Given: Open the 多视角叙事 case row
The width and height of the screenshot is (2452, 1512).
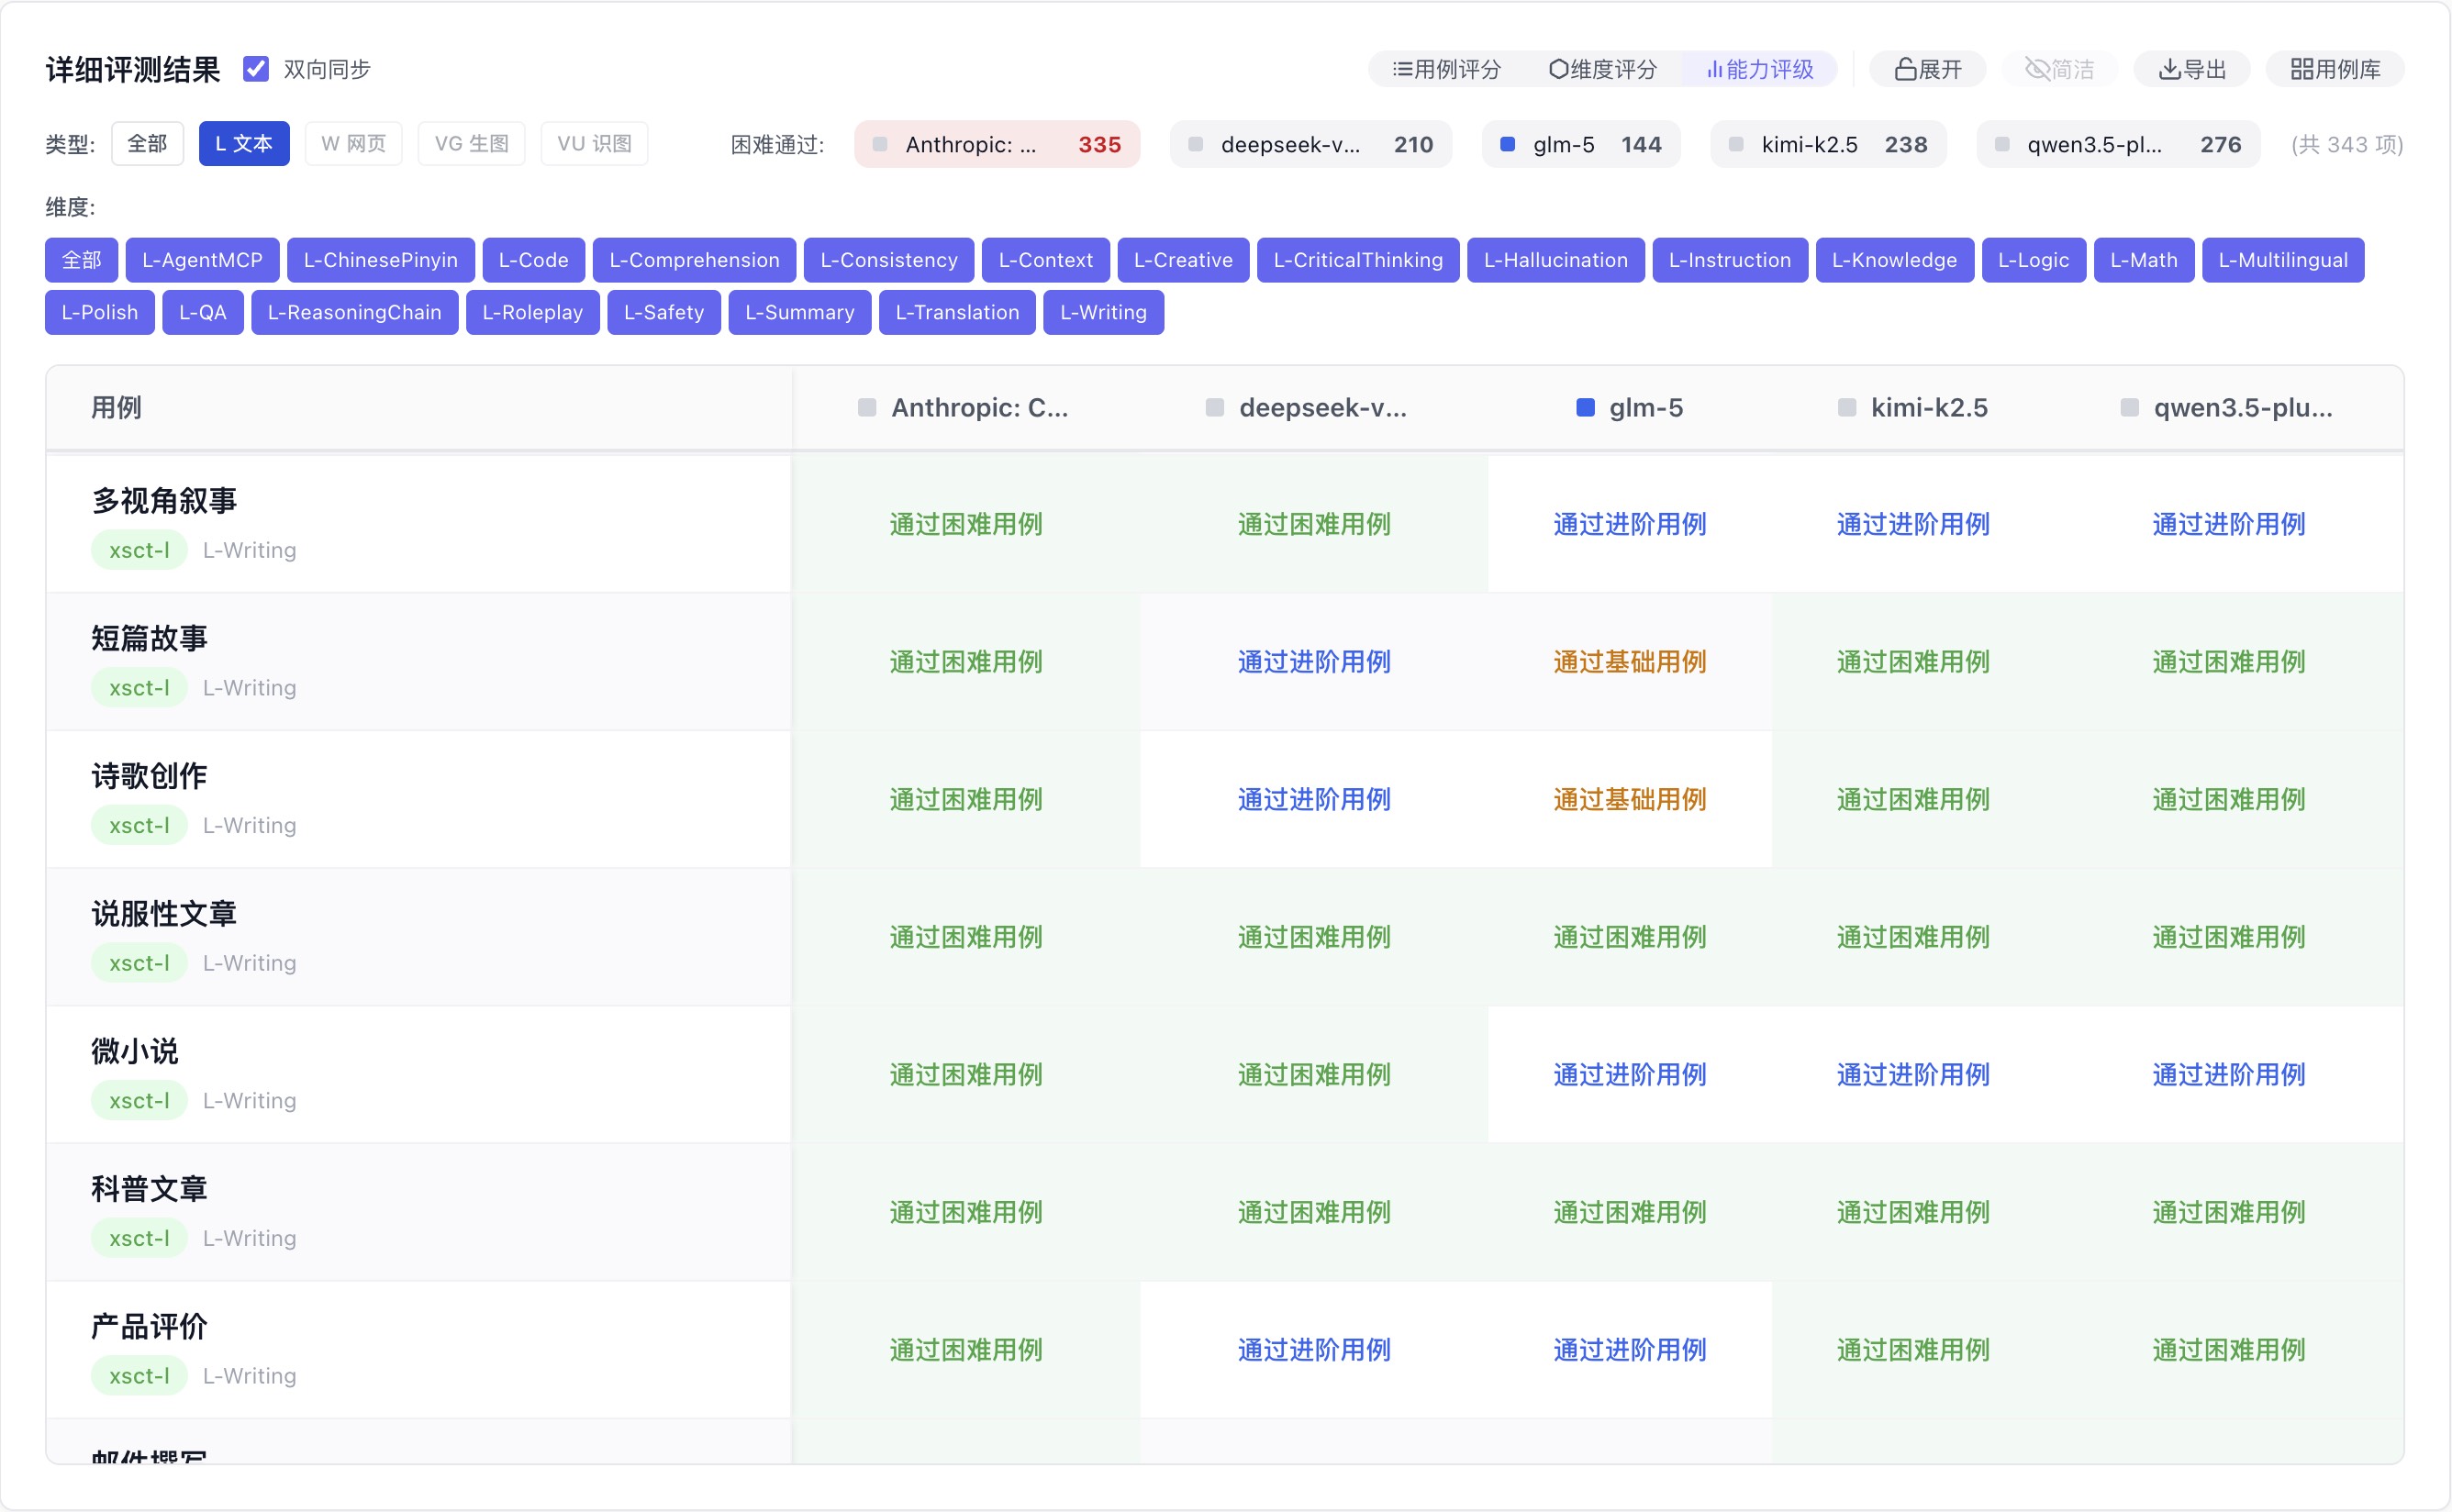Looking at the screenshot, I should 164,501.
